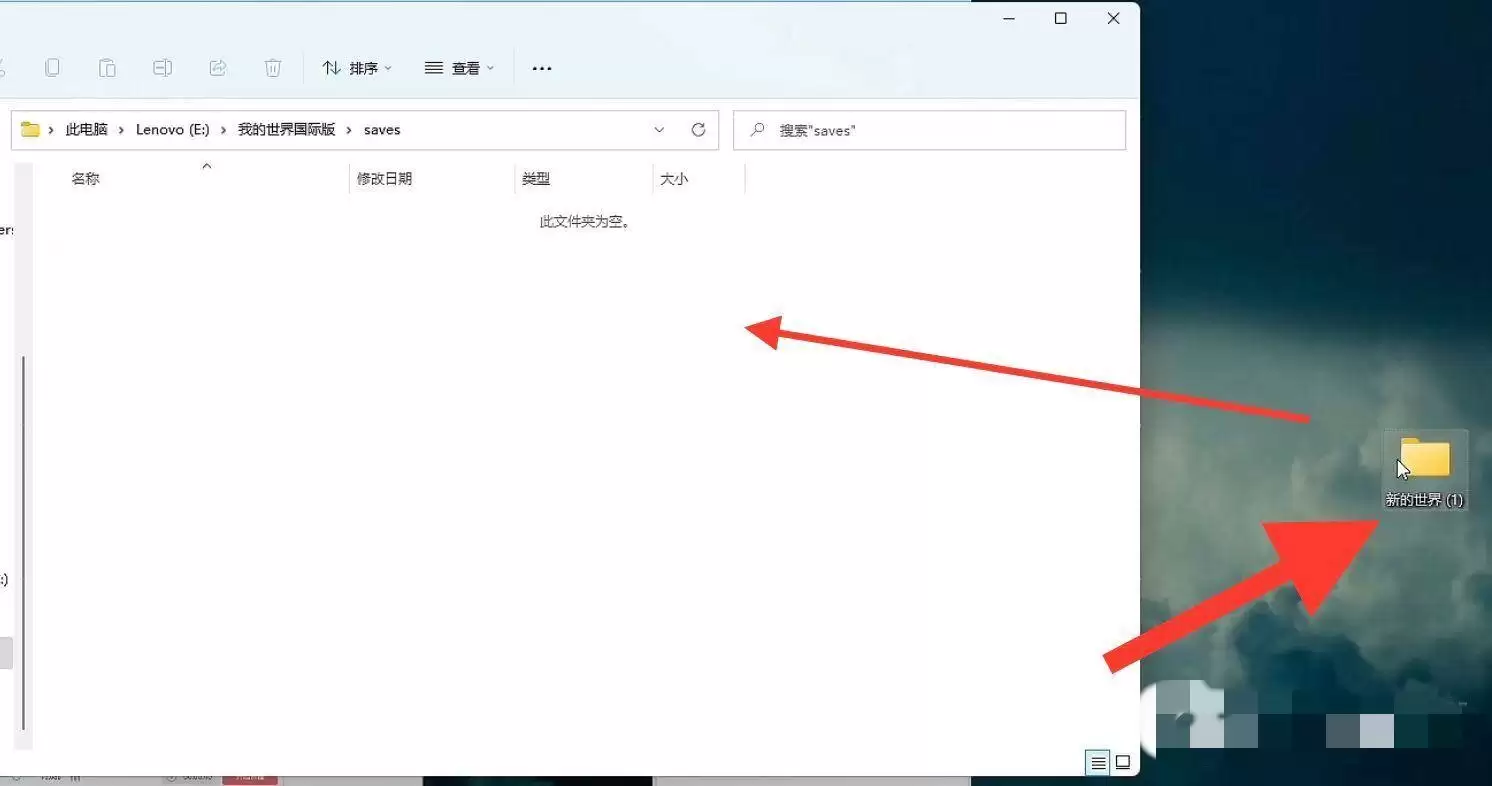
Task: Click the Delete (trash) icon
Action: pos(273,68)
